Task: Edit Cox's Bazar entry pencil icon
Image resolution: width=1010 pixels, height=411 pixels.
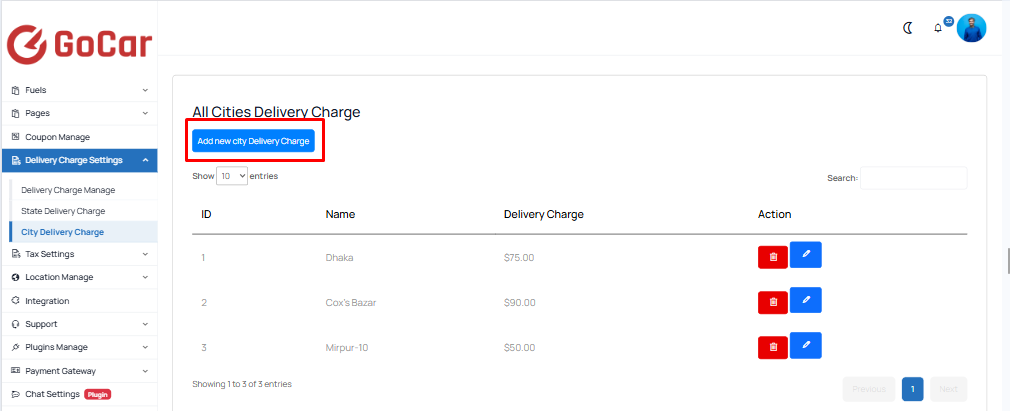Action: coord(806,300)
